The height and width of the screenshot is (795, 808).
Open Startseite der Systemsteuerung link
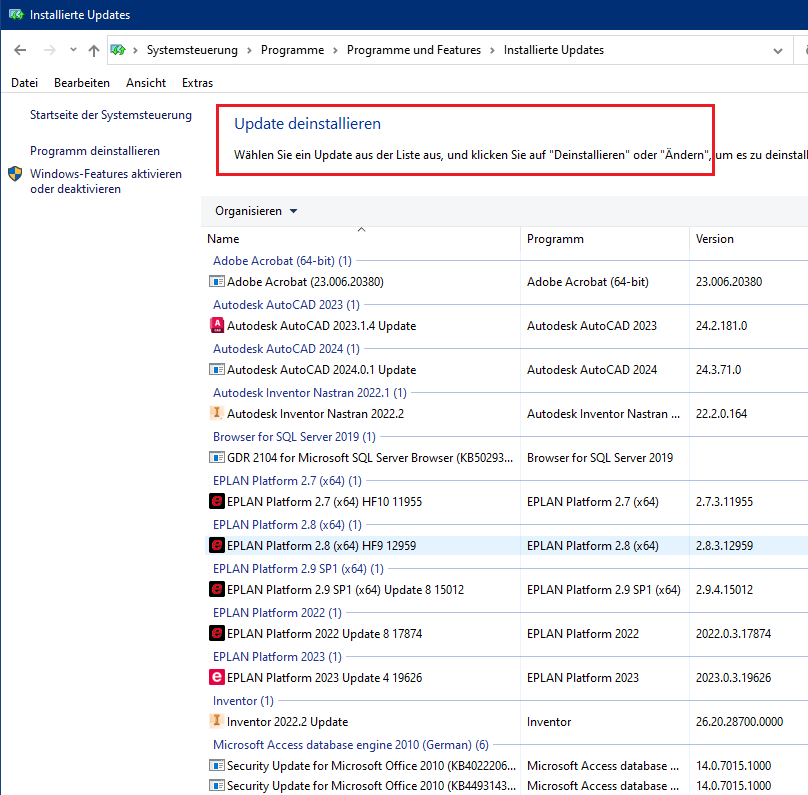tap(111, 115)
